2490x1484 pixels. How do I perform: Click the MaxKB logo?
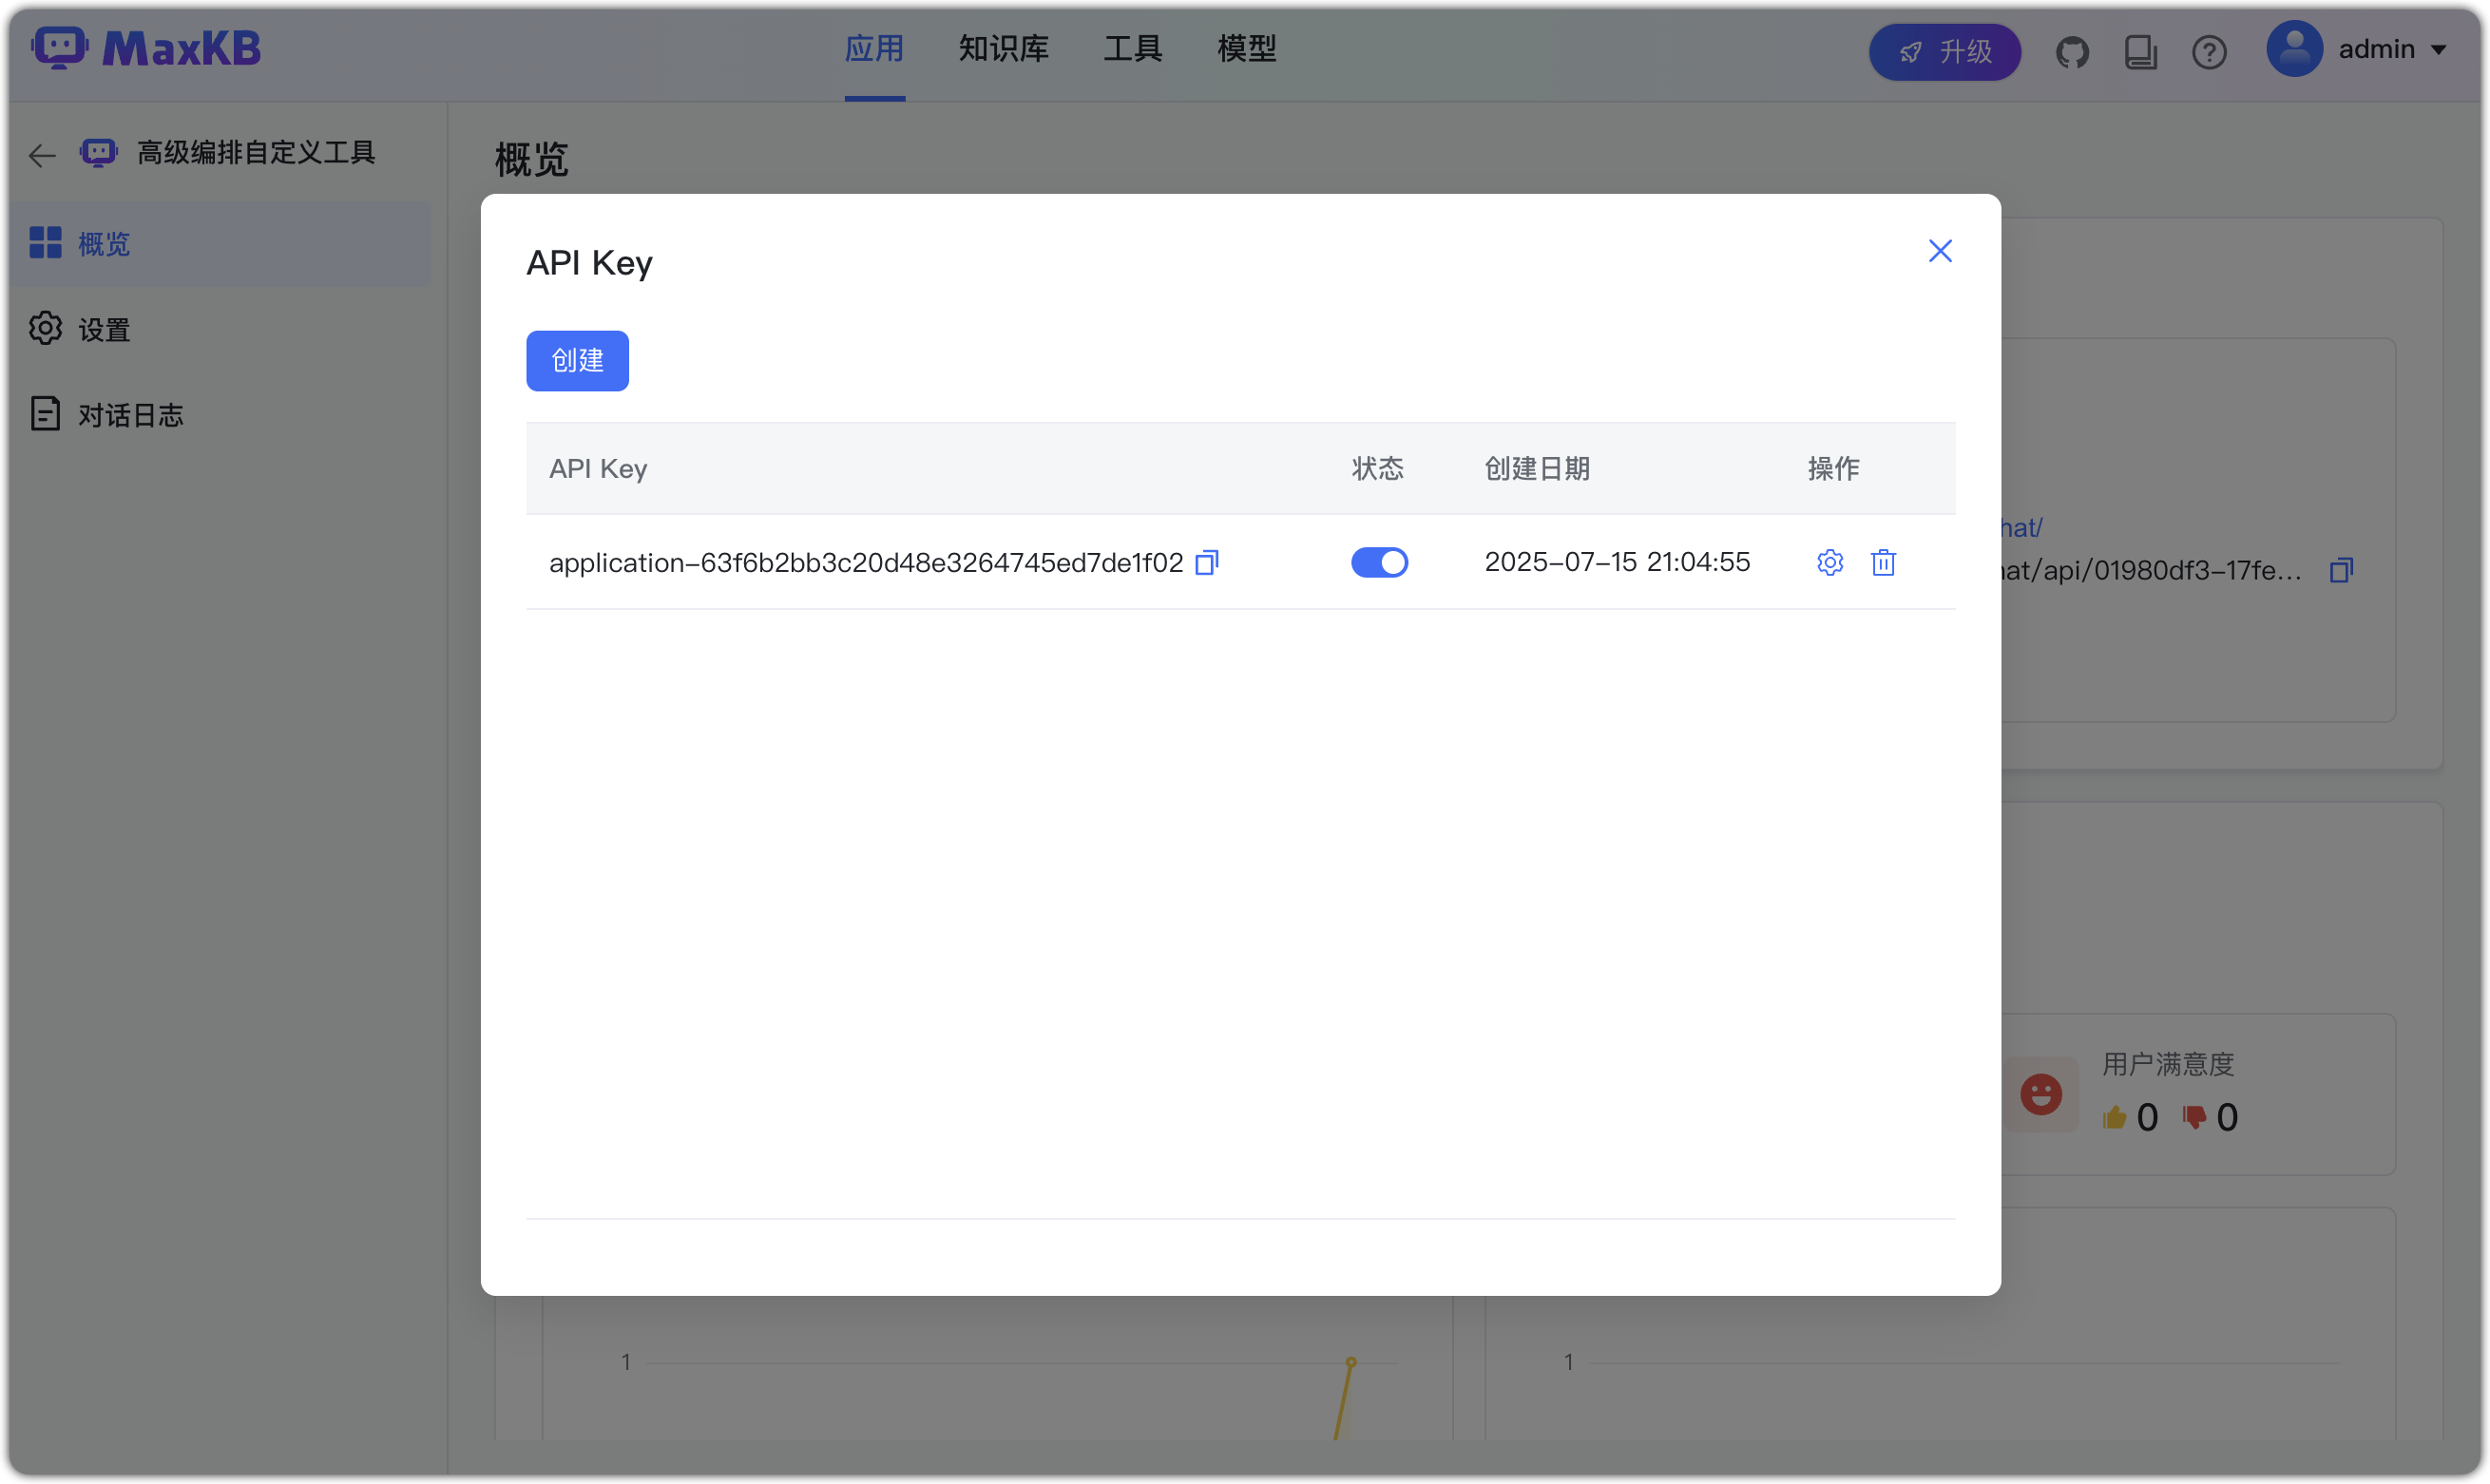pyautogui.click(x=146, y=48)
